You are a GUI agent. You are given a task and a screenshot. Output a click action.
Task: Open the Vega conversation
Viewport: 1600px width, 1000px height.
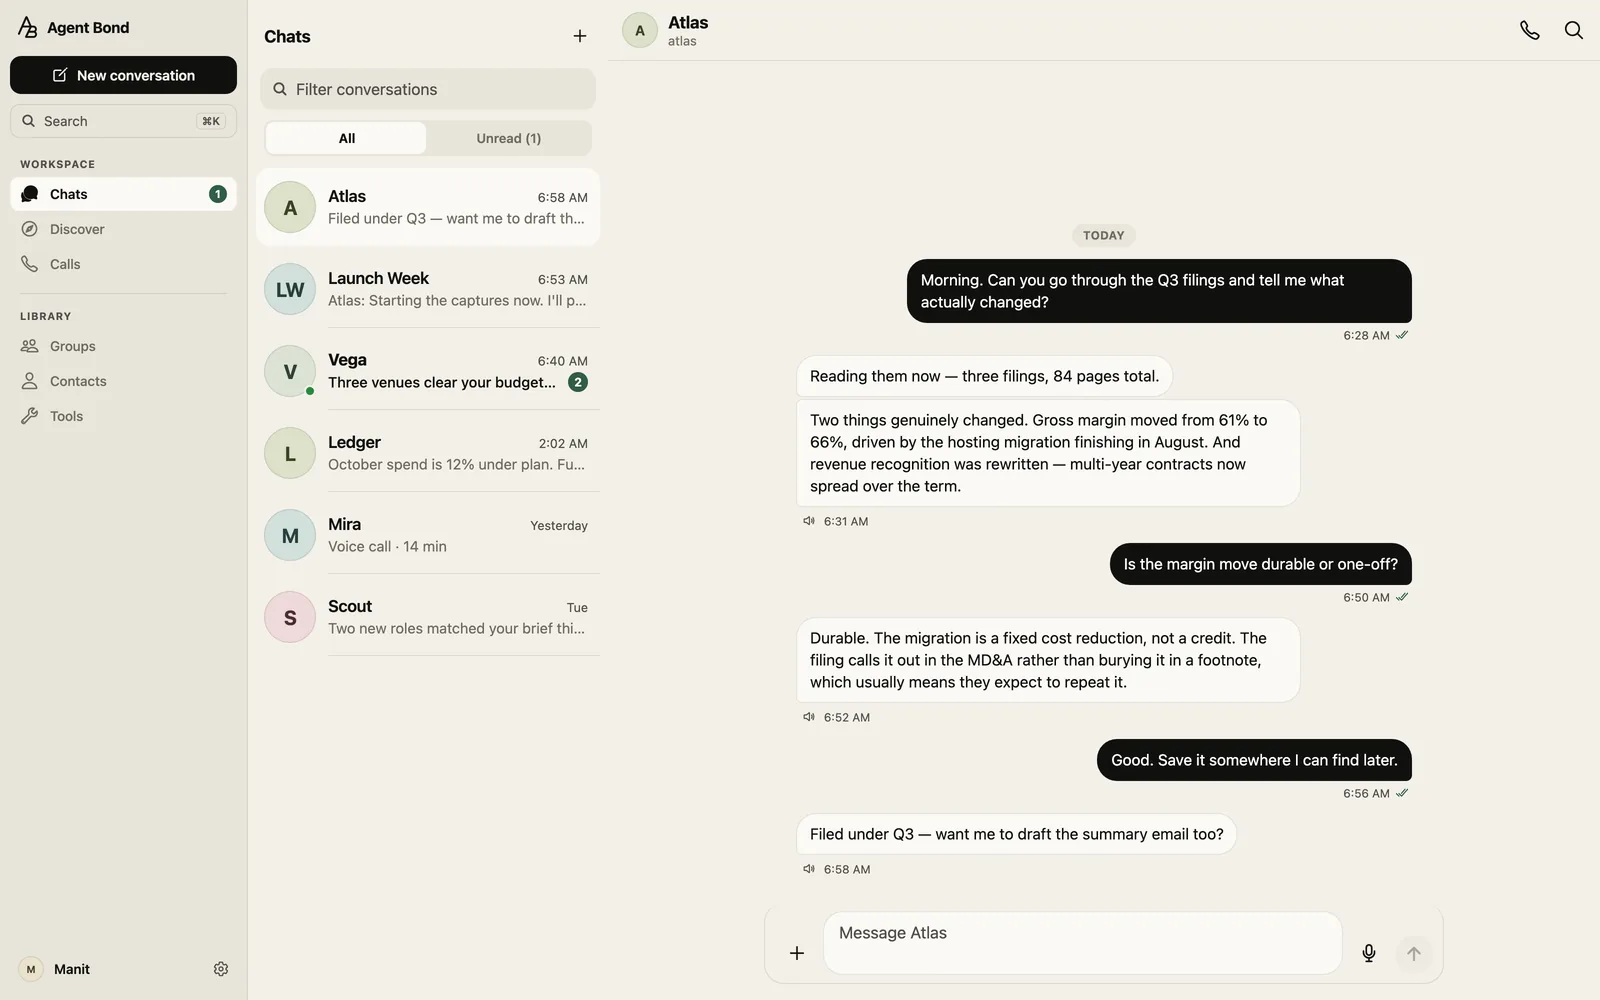click(428, 371)
